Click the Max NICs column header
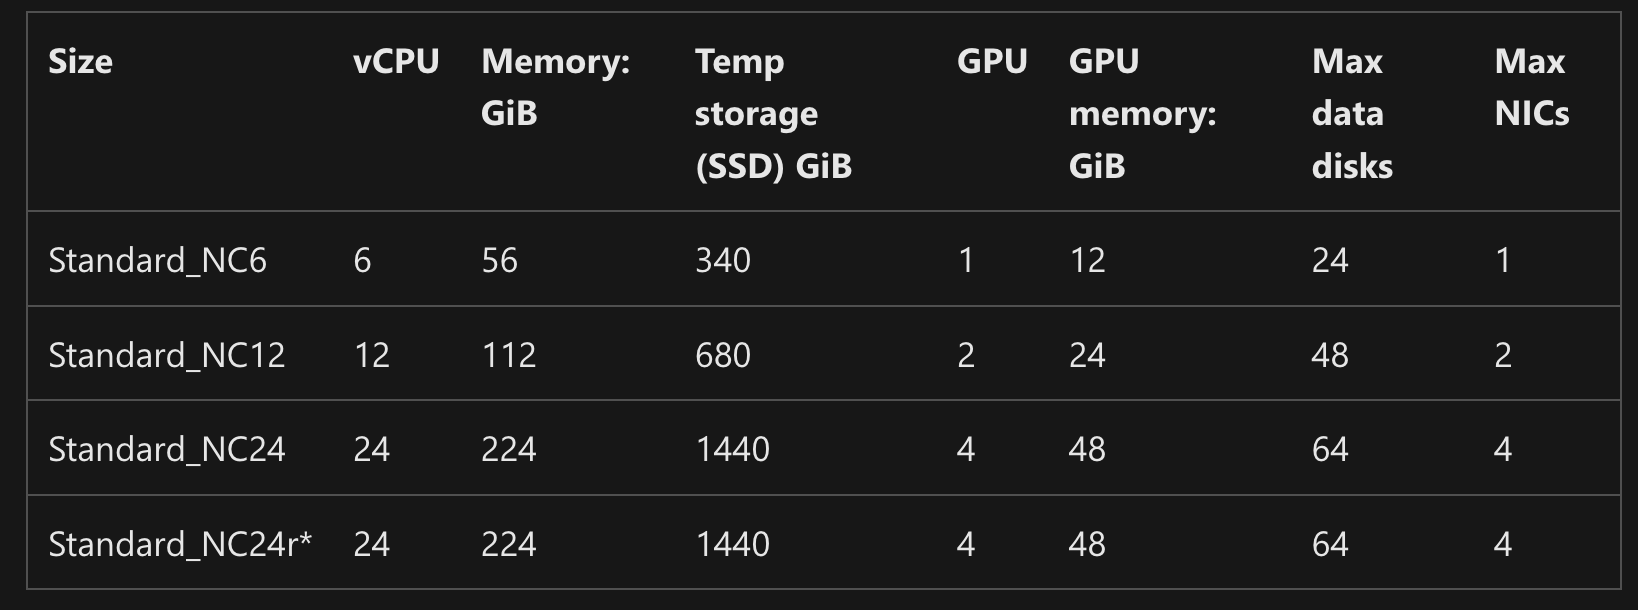Screen dimensions: 1638x610 (x=1531, y=87)
